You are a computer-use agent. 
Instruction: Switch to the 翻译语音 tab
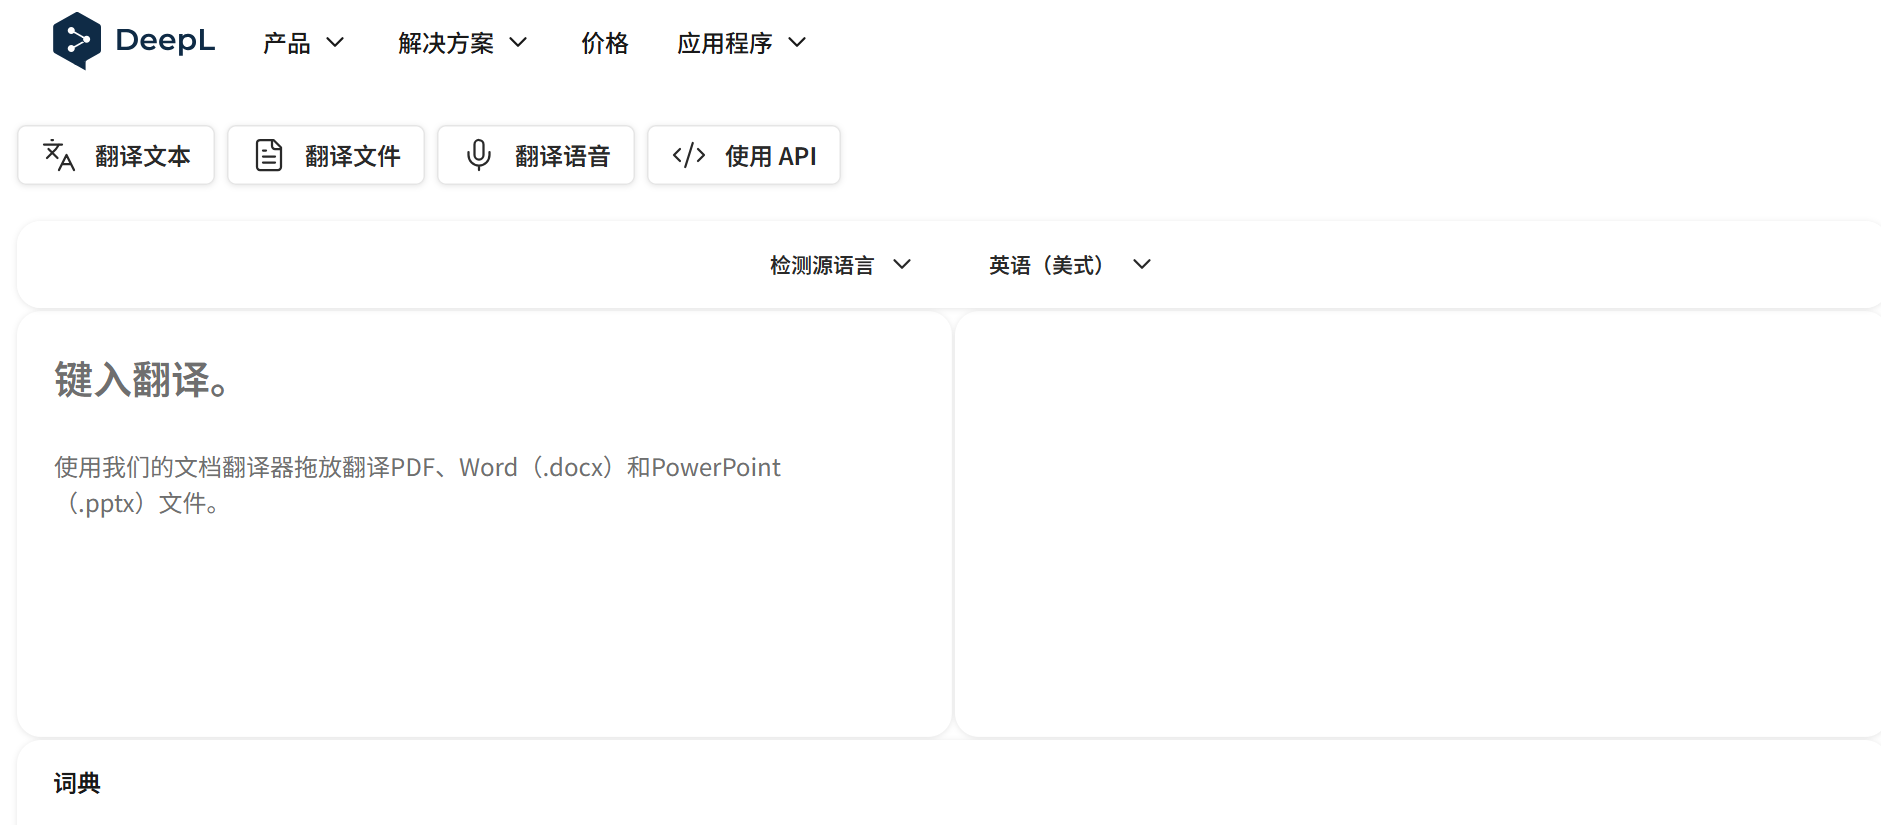coord(536,155)
